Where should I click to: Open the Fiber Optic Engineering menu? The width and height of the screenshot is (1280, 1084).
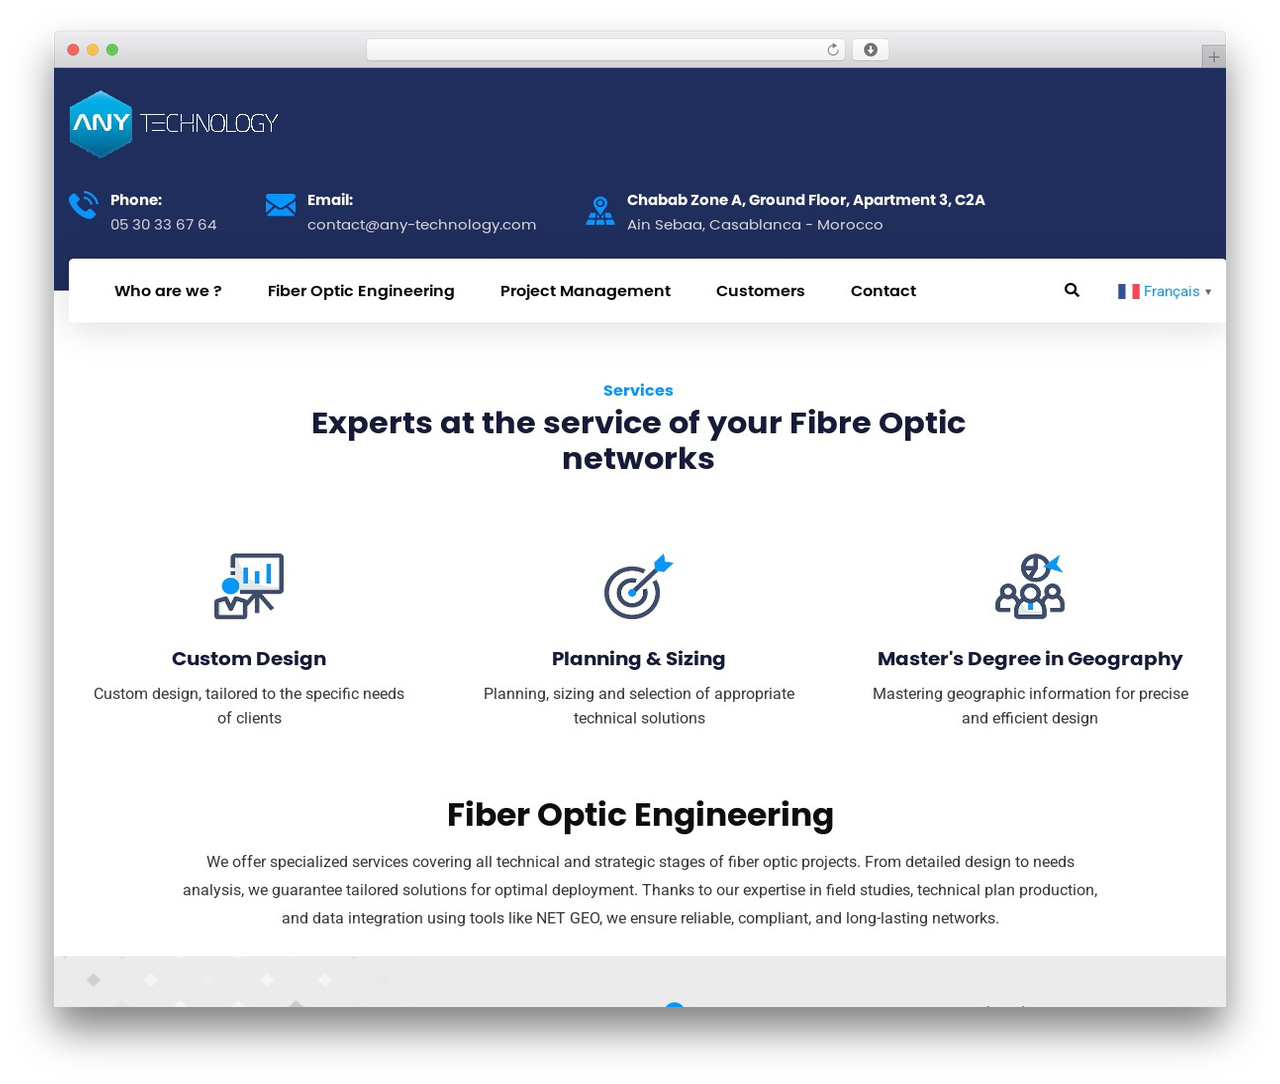[361, 291]
